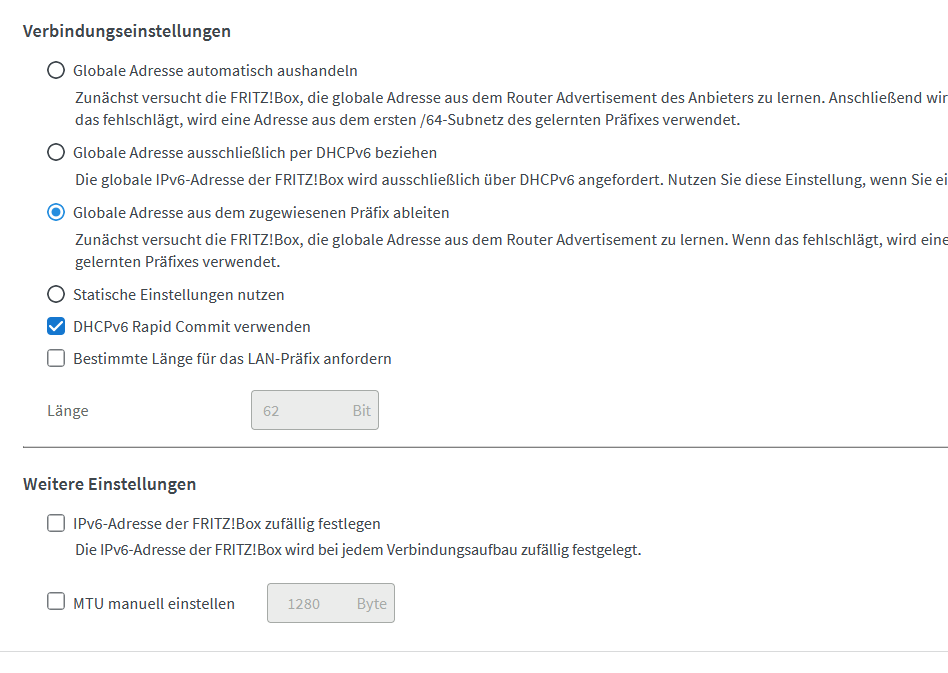The height and width of the screenshot is (673, 948).
Task: Choose "Globale Adresse ausschließlich per DHCPv6 beziehen"
Action: pyautogui.click(x=56, y=153)
